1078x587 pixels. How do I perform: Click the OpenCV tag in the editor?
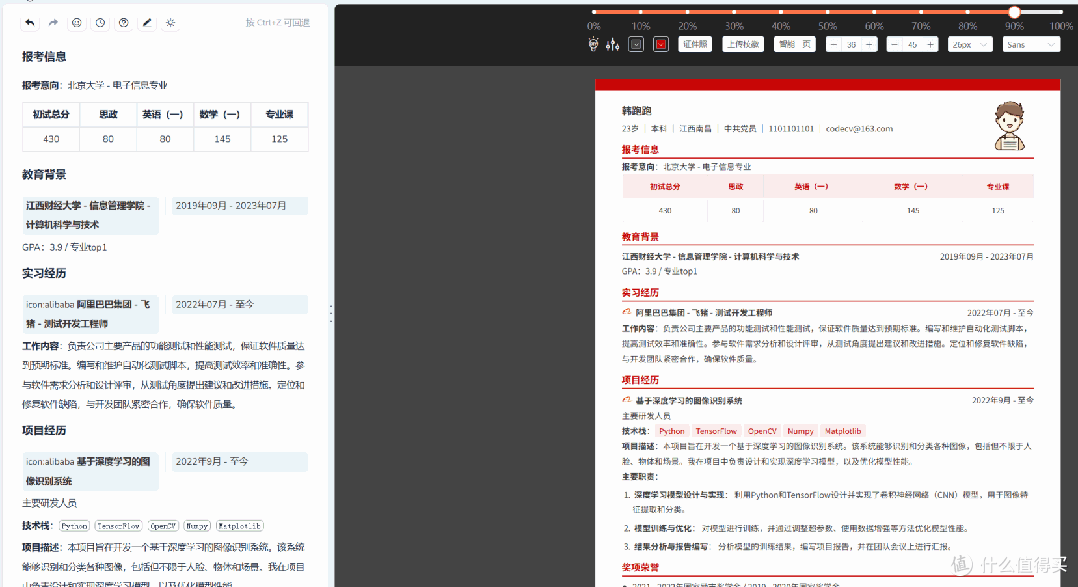point(163,526)
